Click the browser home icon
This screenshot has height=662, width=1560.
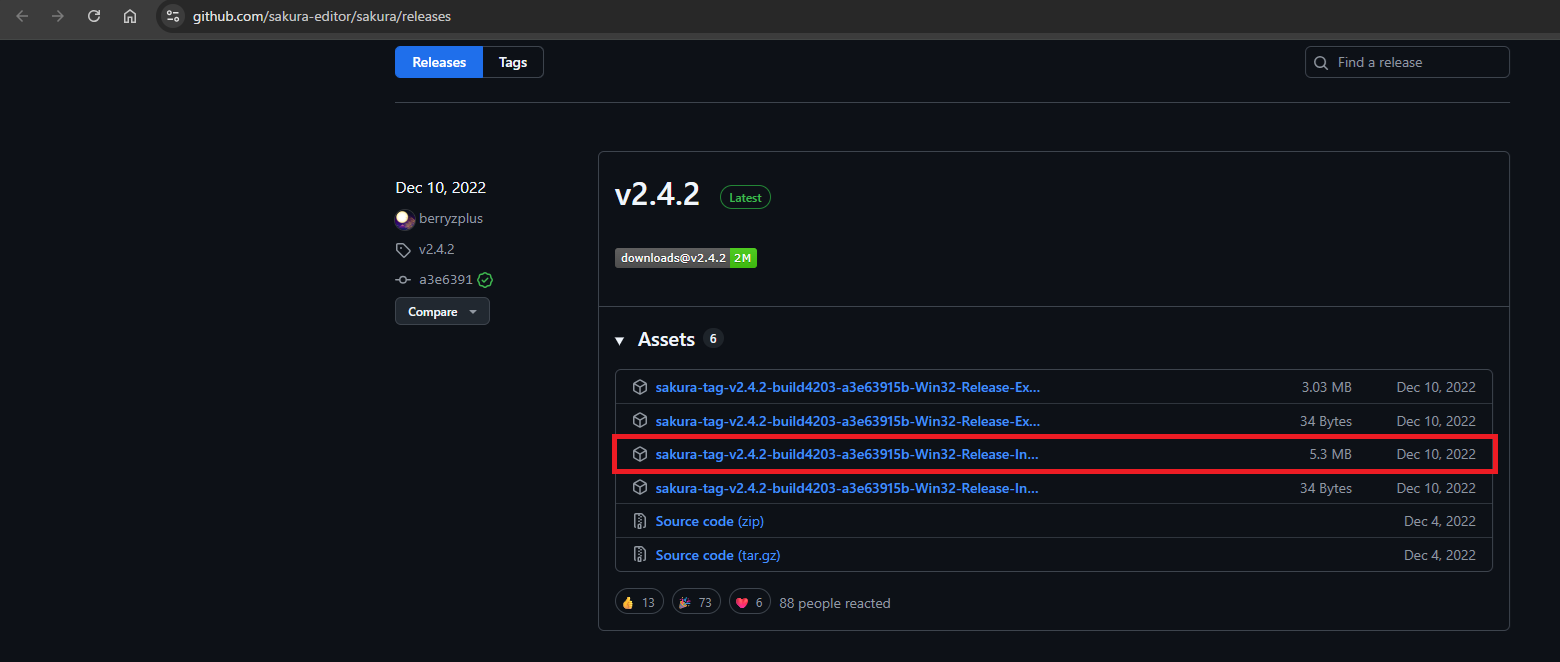point(130,16)
